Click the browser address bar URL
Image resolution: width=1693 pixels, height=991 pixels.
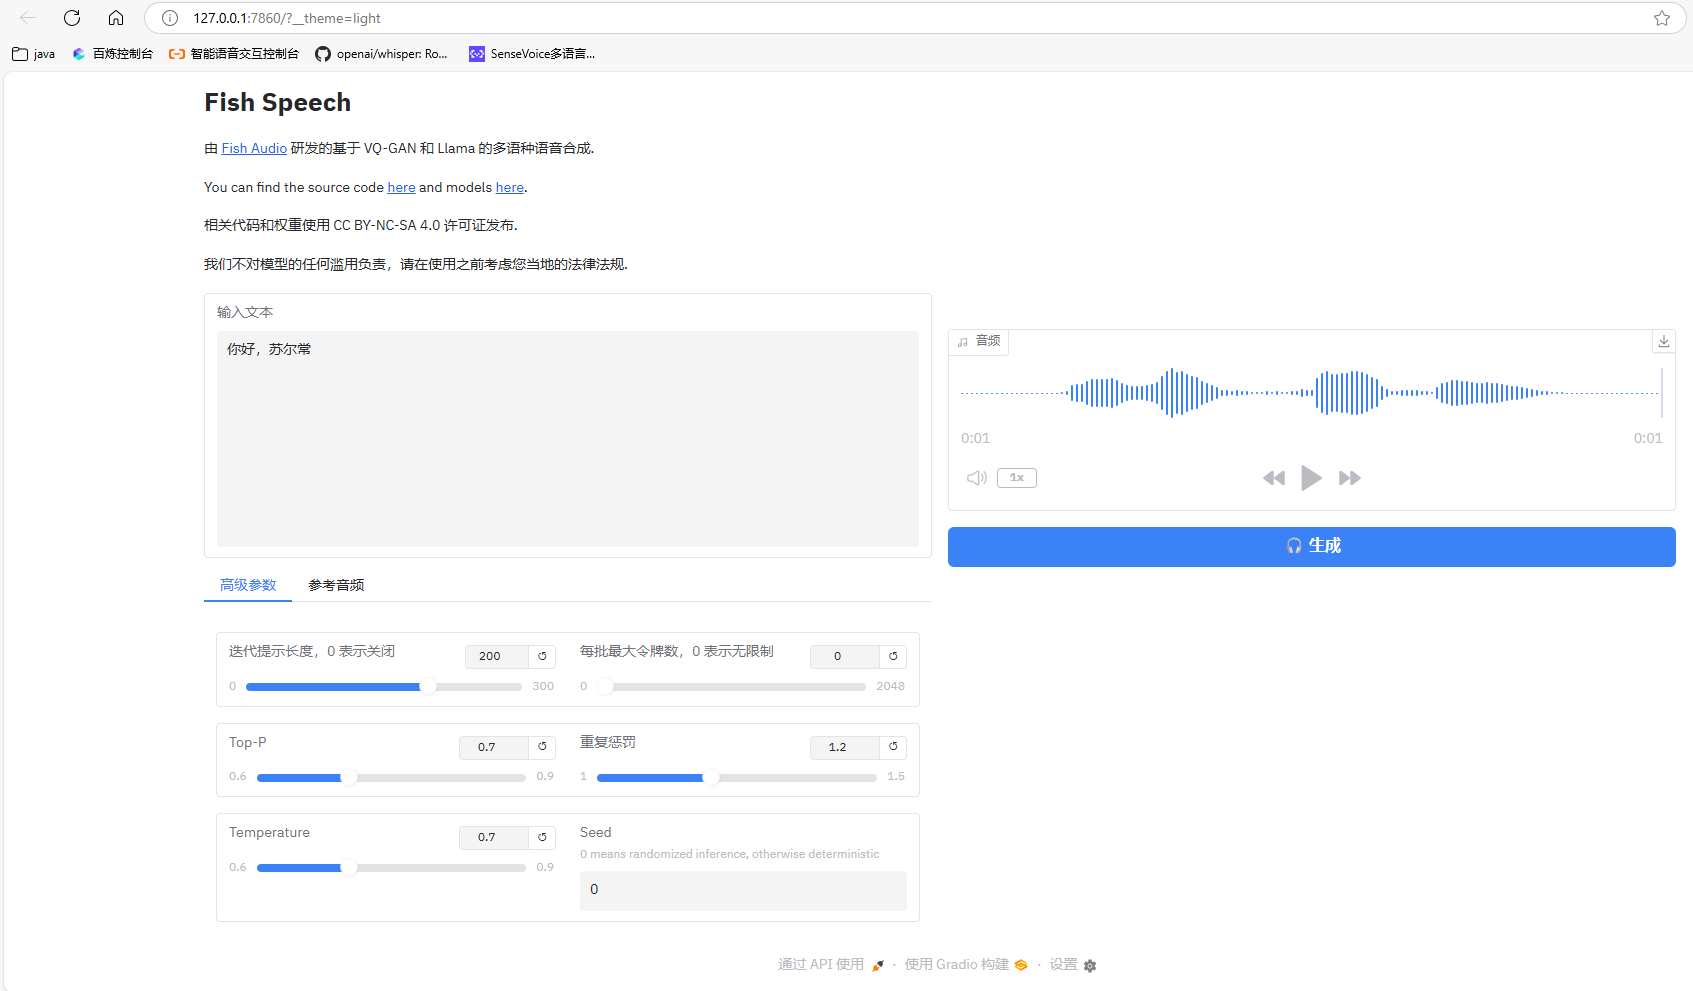tap(287, 18)
